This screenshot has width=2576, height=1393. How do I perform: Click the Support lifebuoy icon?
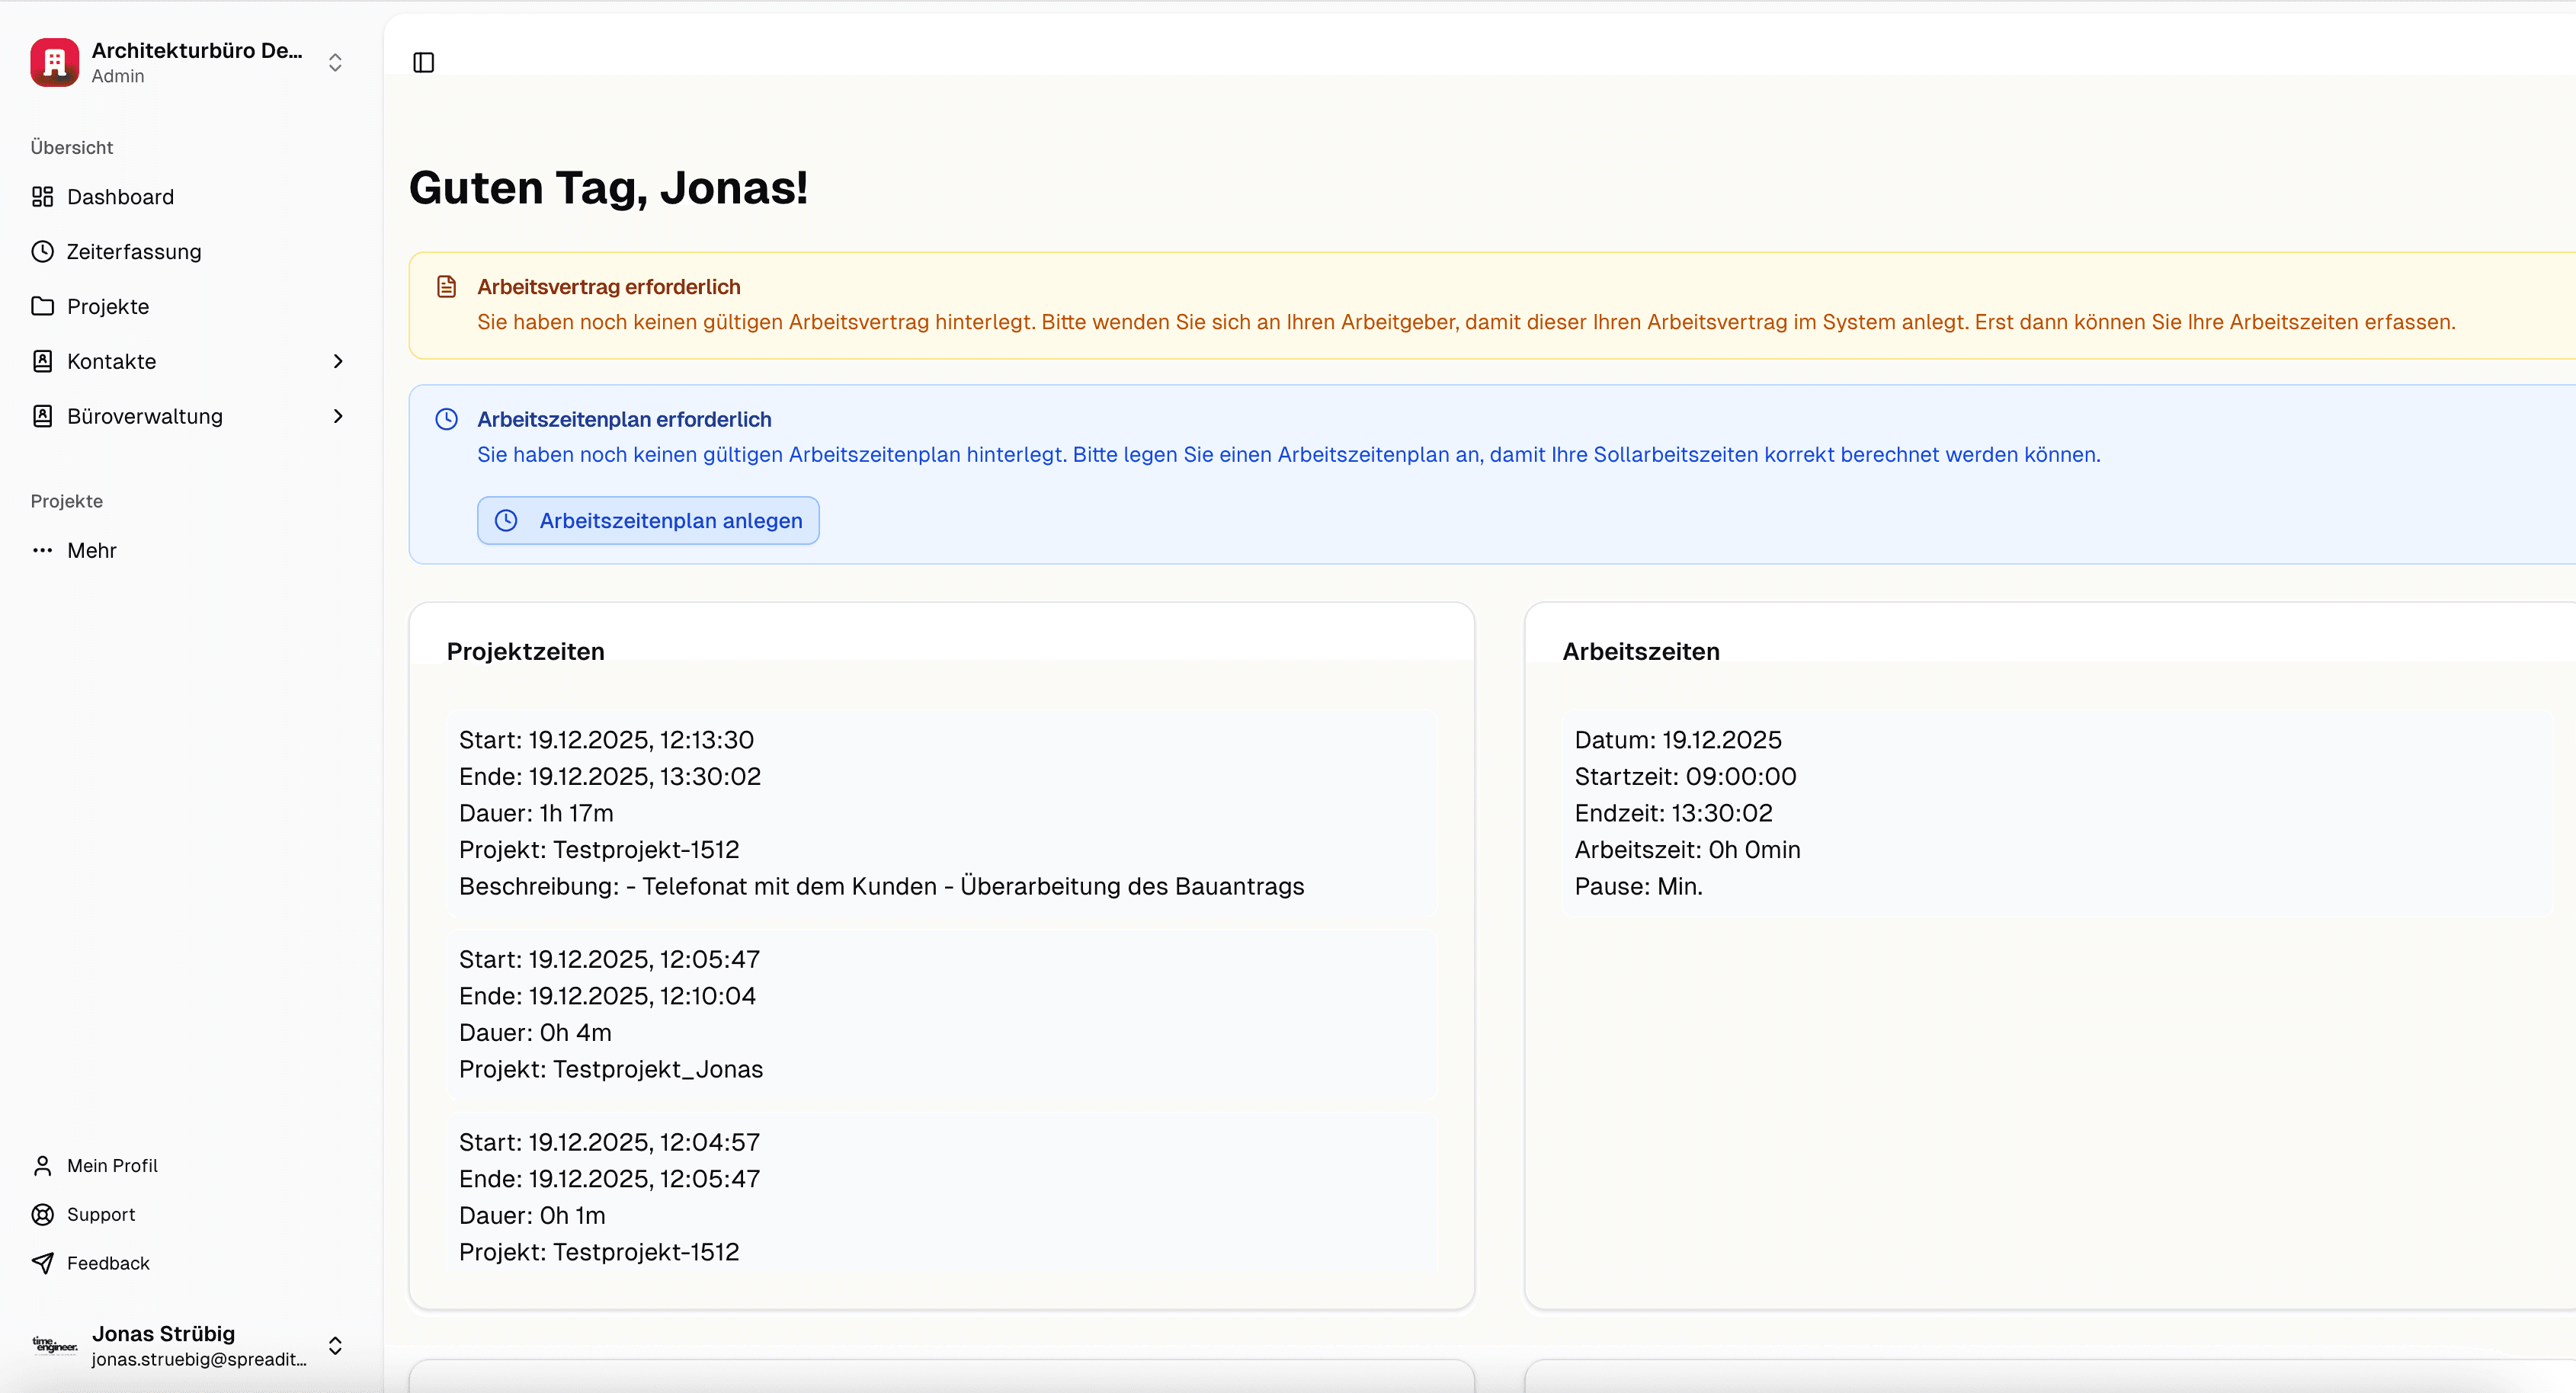tap(43, 1215)
